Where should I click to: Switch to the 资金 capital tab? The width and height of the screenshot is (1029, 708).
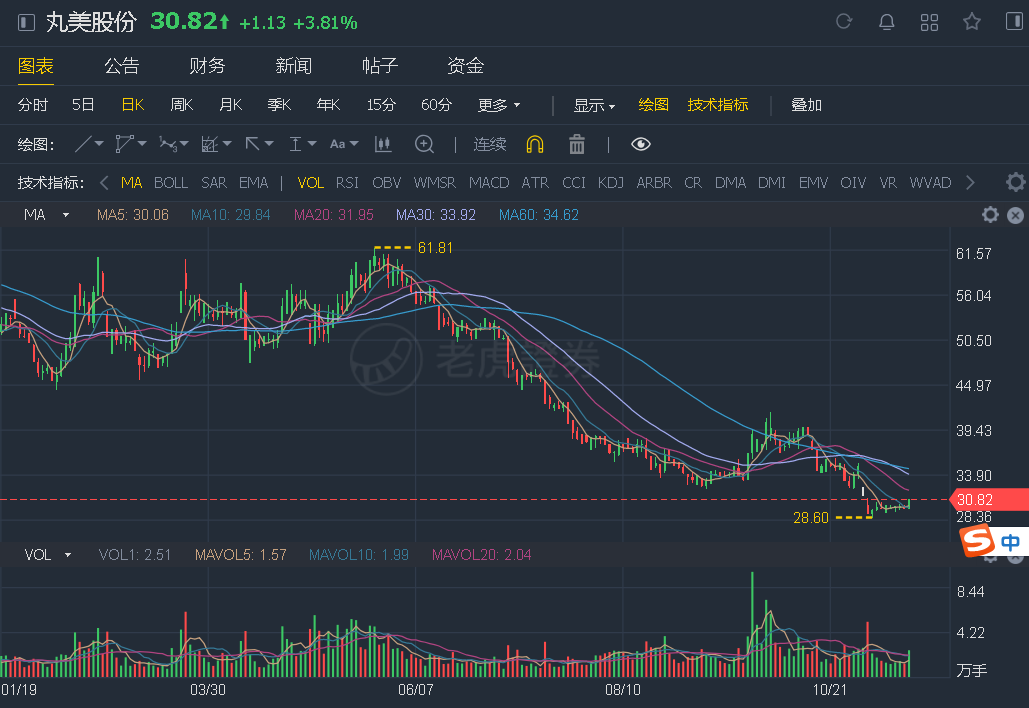click(465, 66)
